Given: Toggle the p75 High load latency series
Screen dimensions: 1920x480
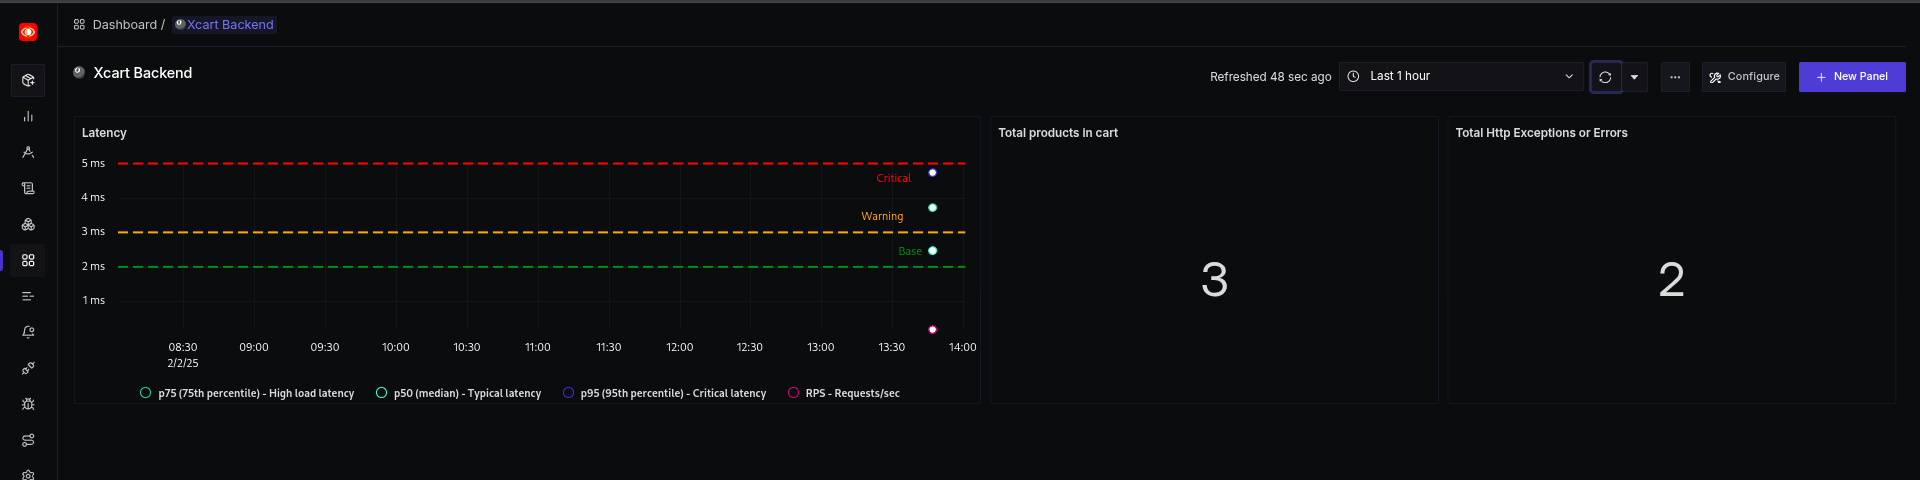Looking at the screenshot, I should 247,393.
